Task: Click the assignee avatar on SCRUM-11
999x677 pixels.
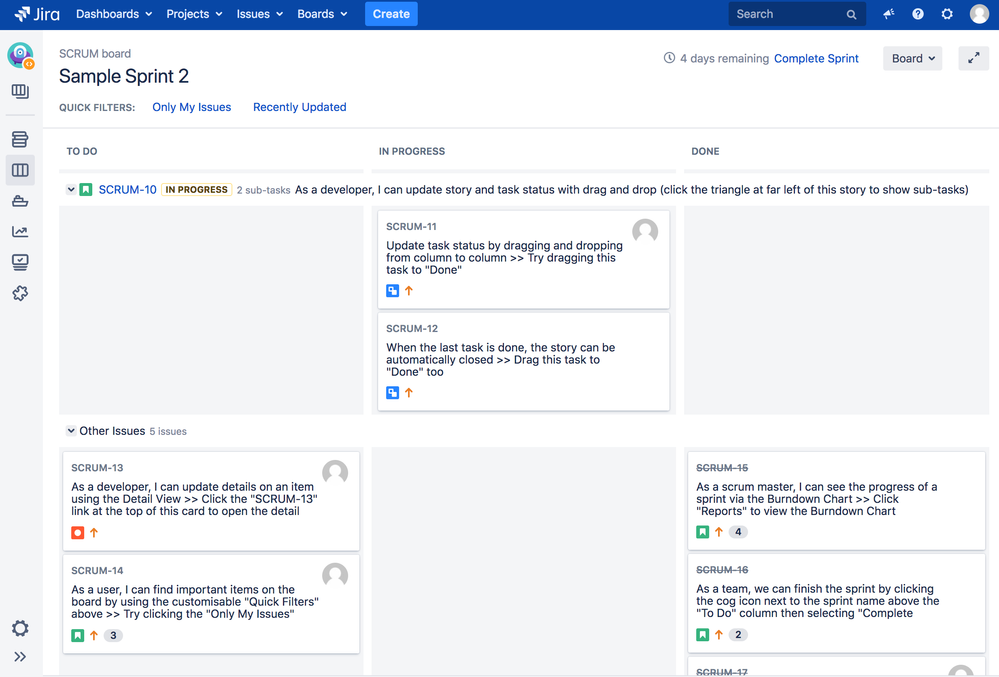Action: [x=645, y=231]
